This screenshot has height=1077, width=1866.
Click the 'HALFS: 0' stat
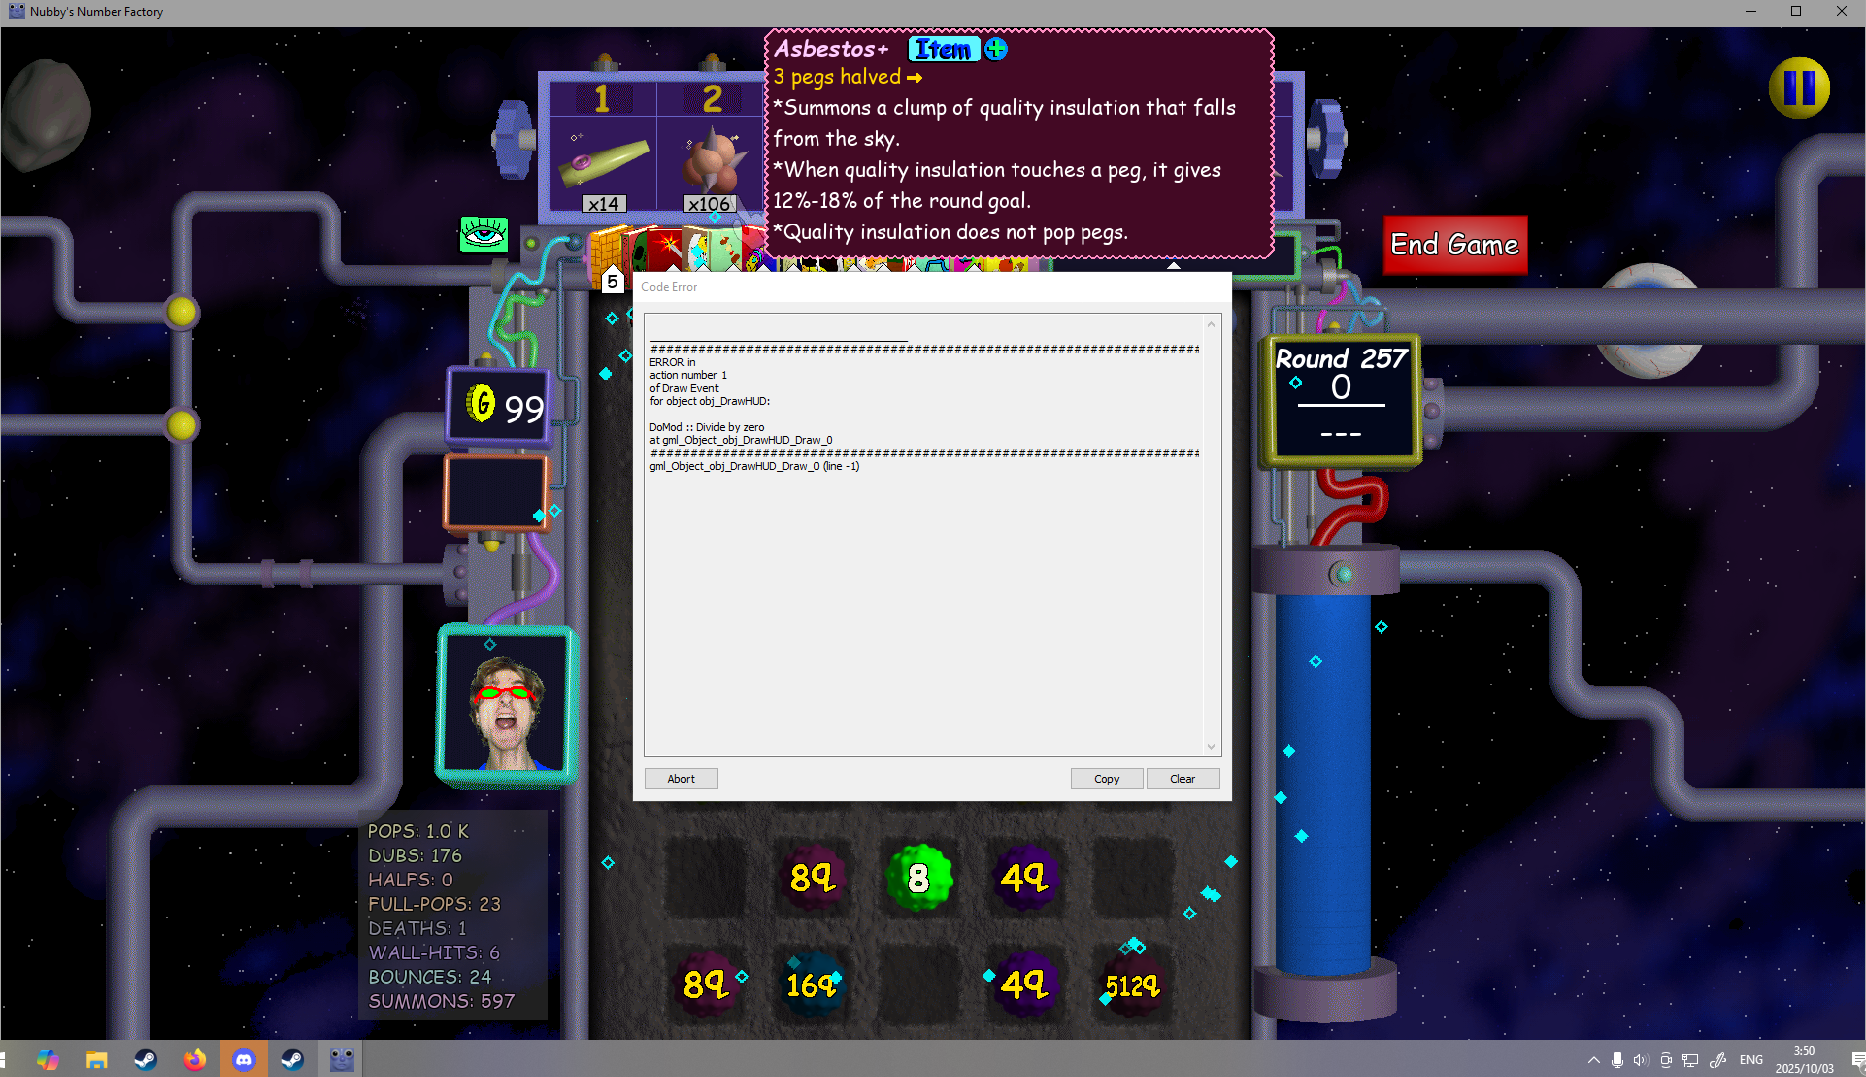[x=410, y=880]
